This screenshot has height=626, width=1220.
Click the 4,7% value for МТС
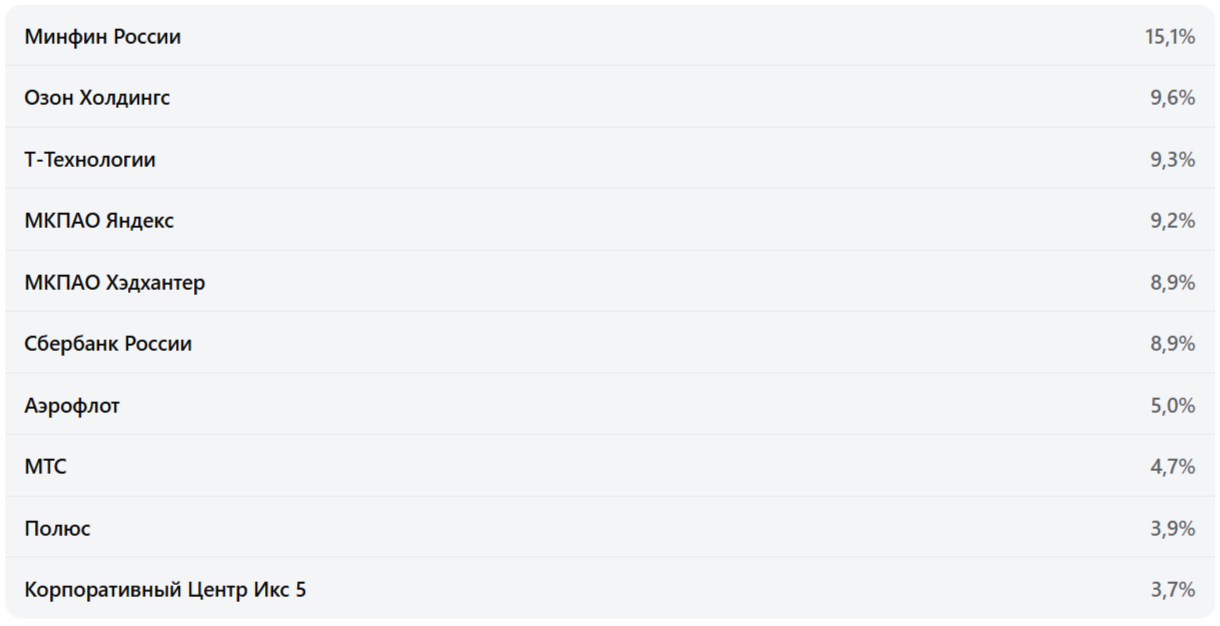[1172, 467]
